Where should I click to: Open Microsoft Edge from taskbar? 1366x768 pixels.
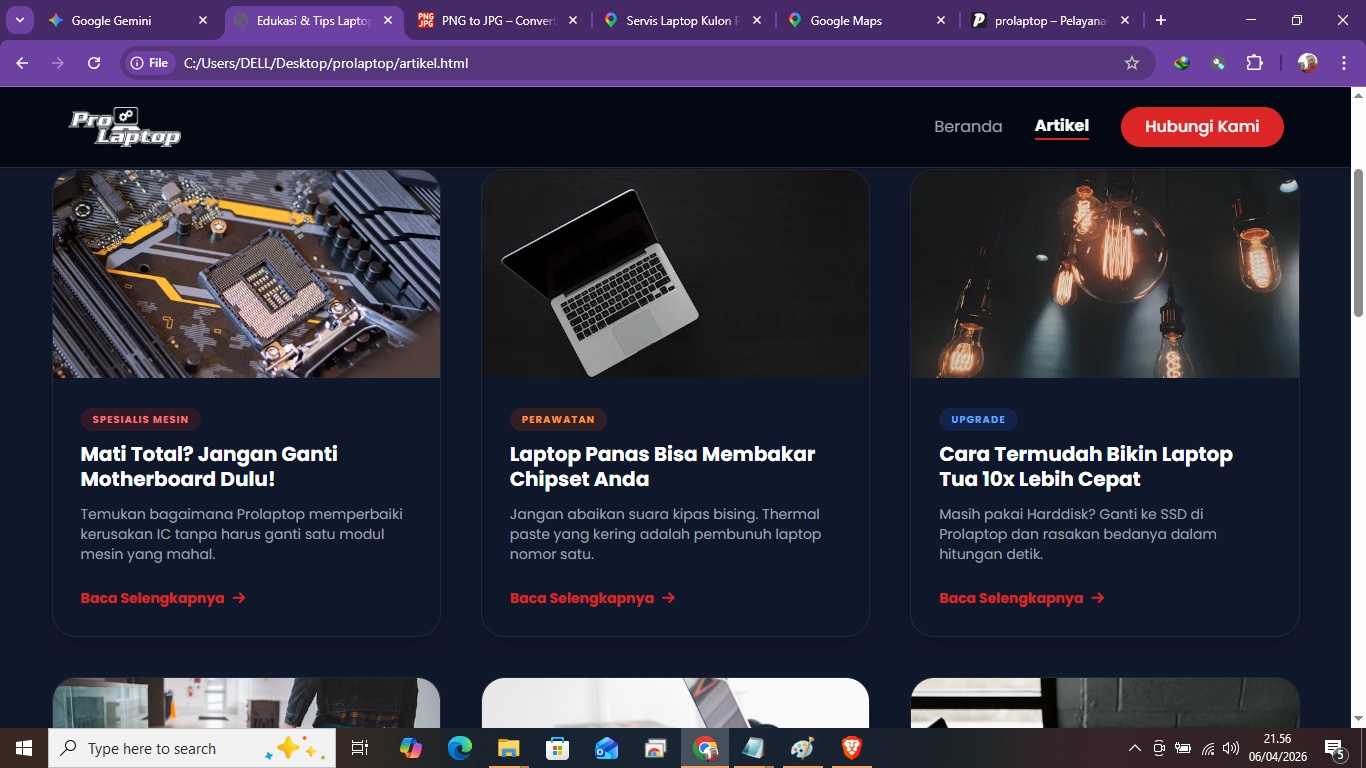click(x=460, y=748)
